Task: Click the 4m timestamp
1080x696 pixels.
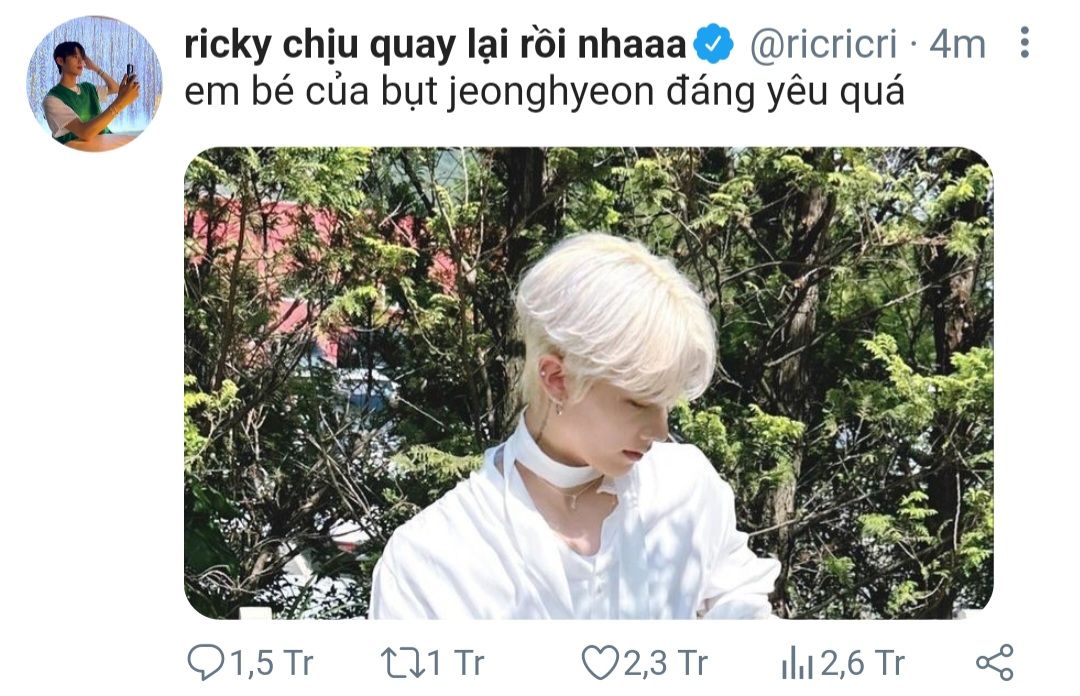Action: 957,45
